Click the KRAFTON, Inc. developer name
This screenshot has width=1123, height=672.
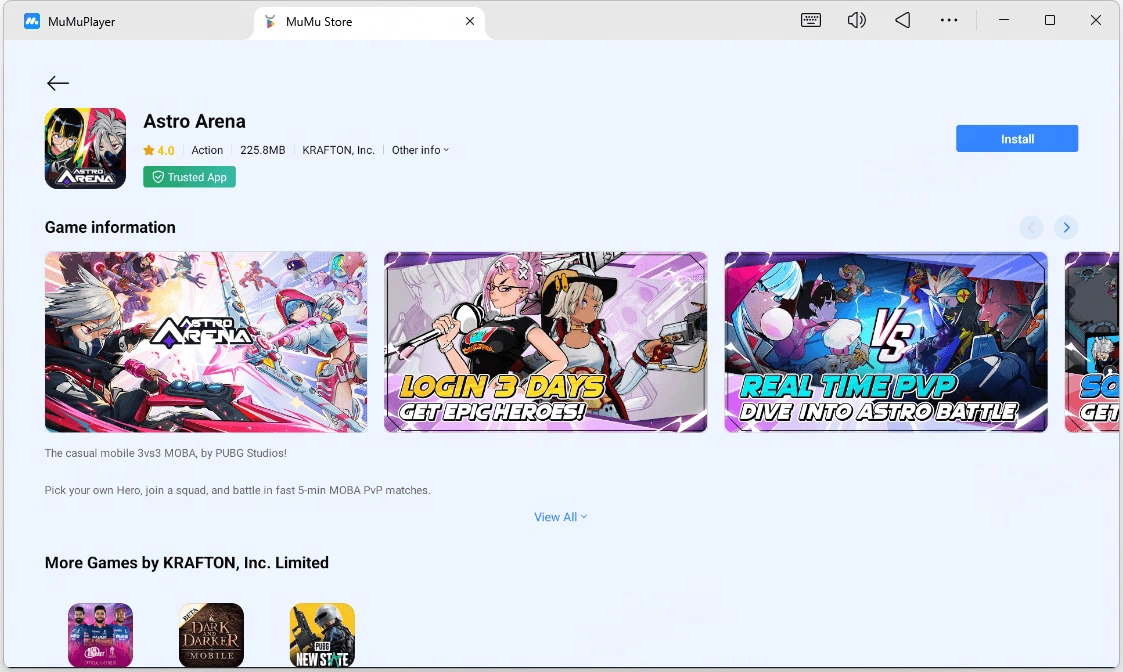pyautogui.click(x=338, y=150)
